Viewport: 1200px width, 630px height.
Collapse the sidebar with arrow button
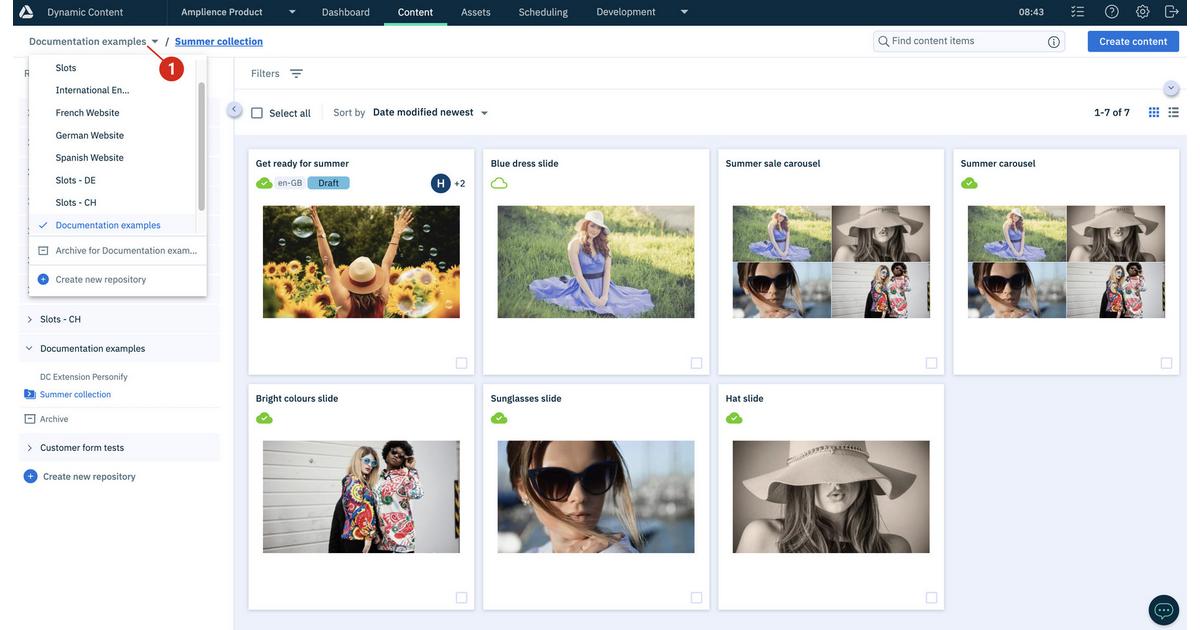tap(235, 110)
